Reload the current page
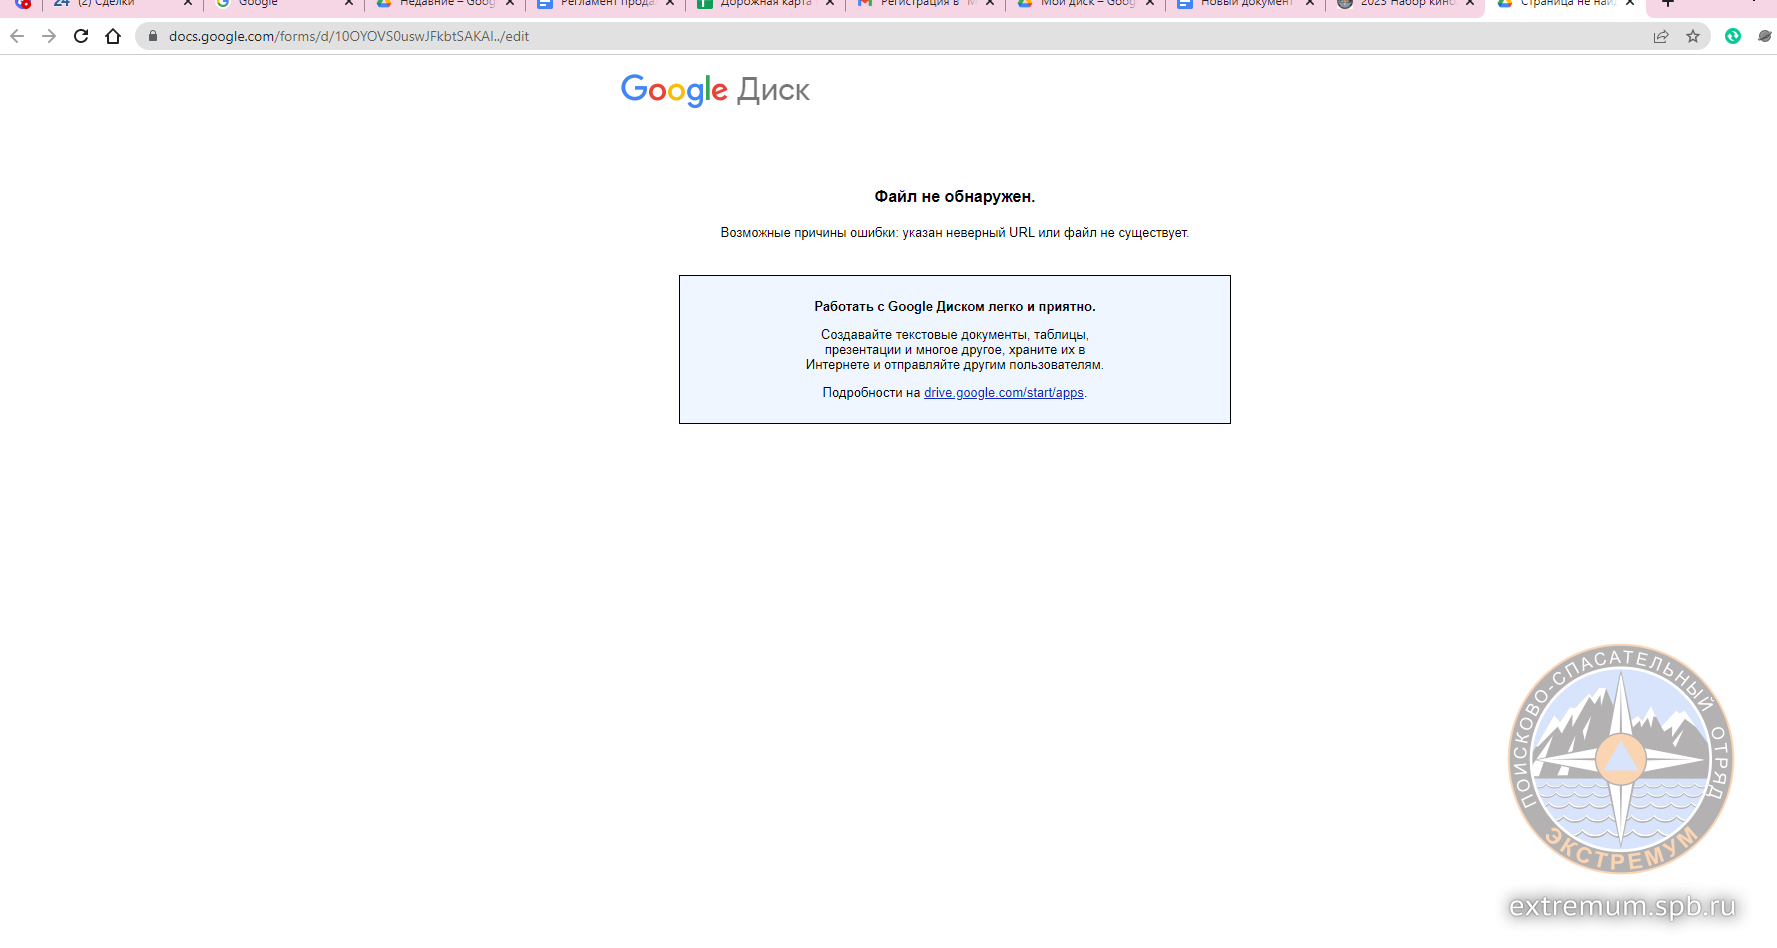Screen dimensions: 1777x948 coord(81,36)
